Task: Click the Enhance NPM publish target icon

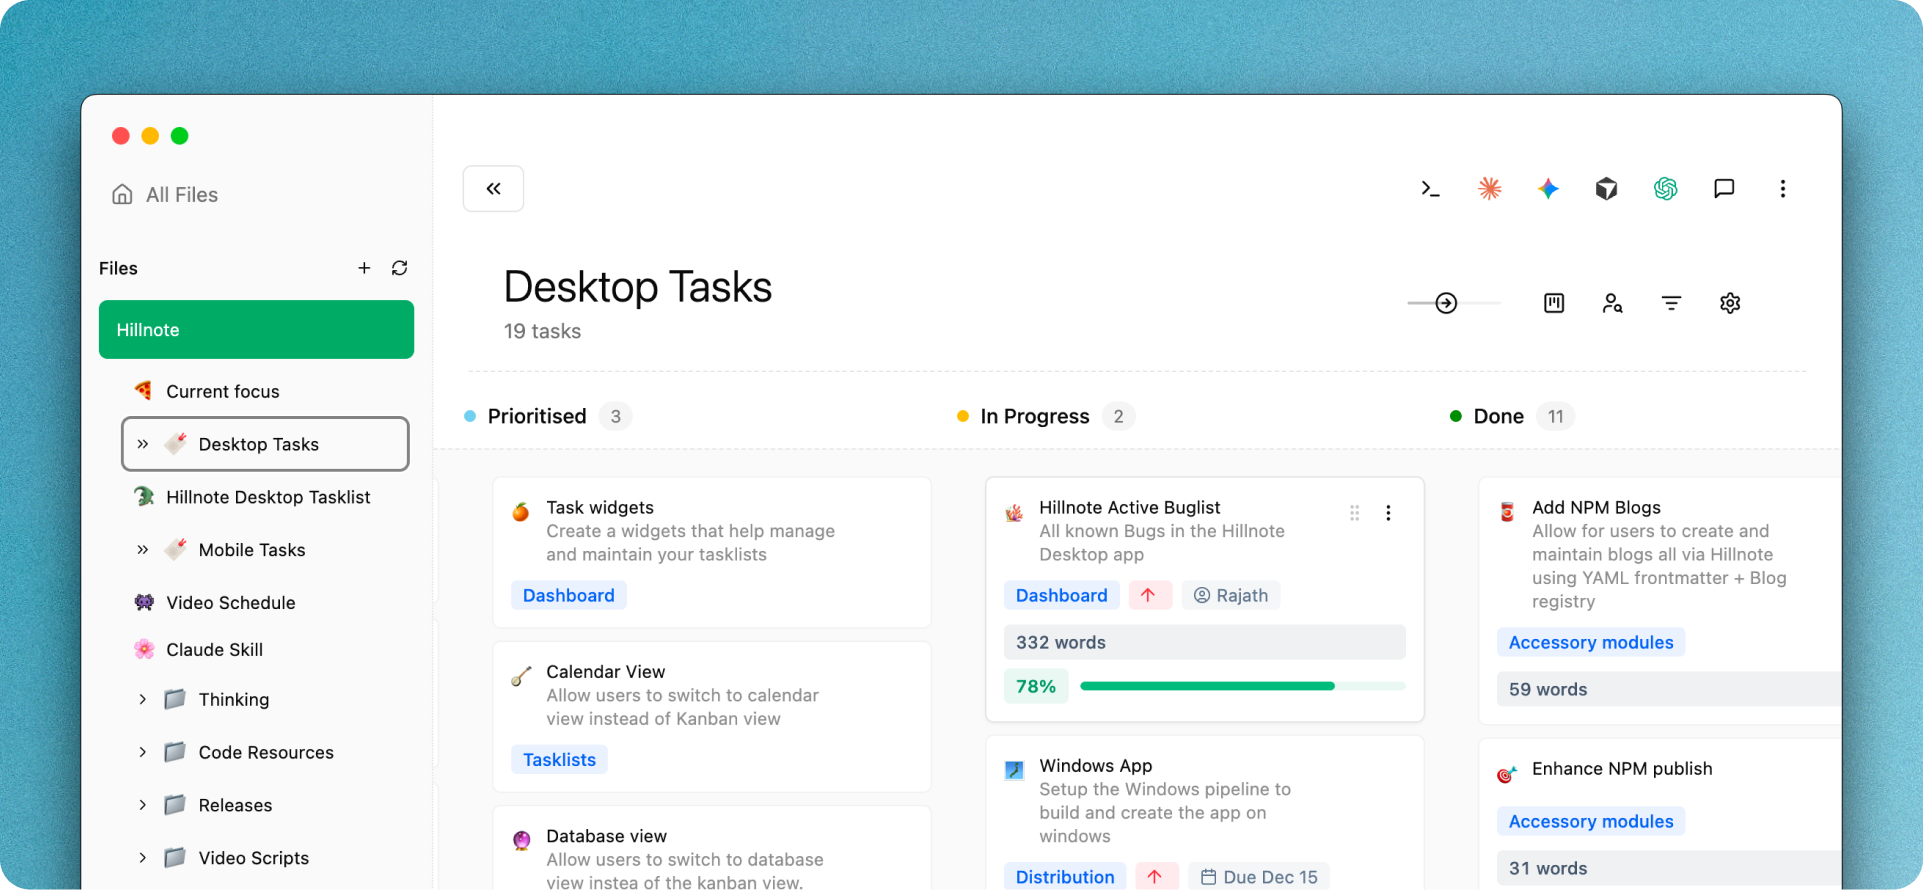Action: (x=1507, y=773)
